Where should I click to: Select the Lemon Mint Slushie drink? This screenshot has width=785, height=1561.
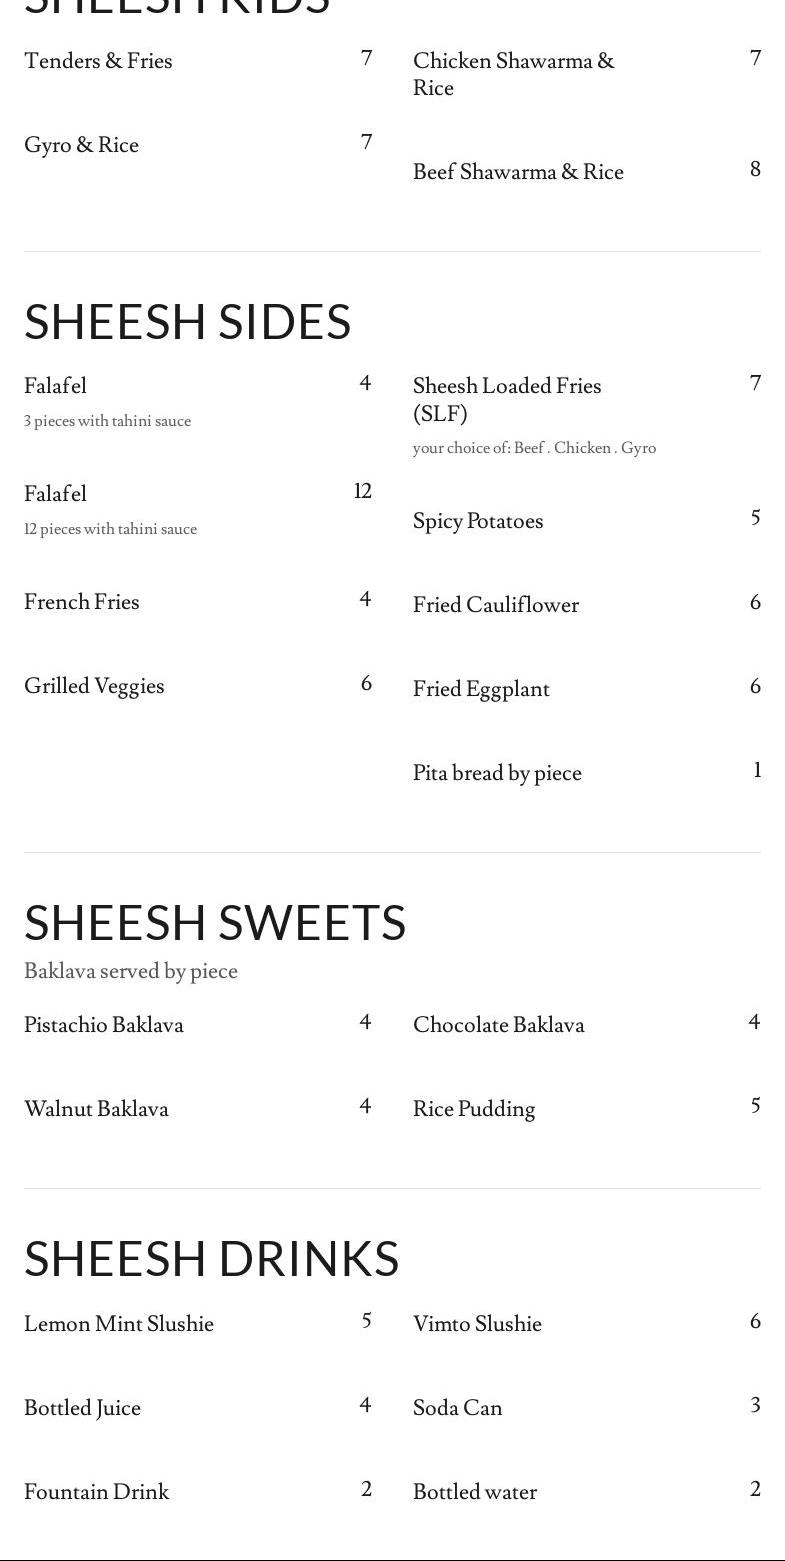click(x=119, y=1324)
